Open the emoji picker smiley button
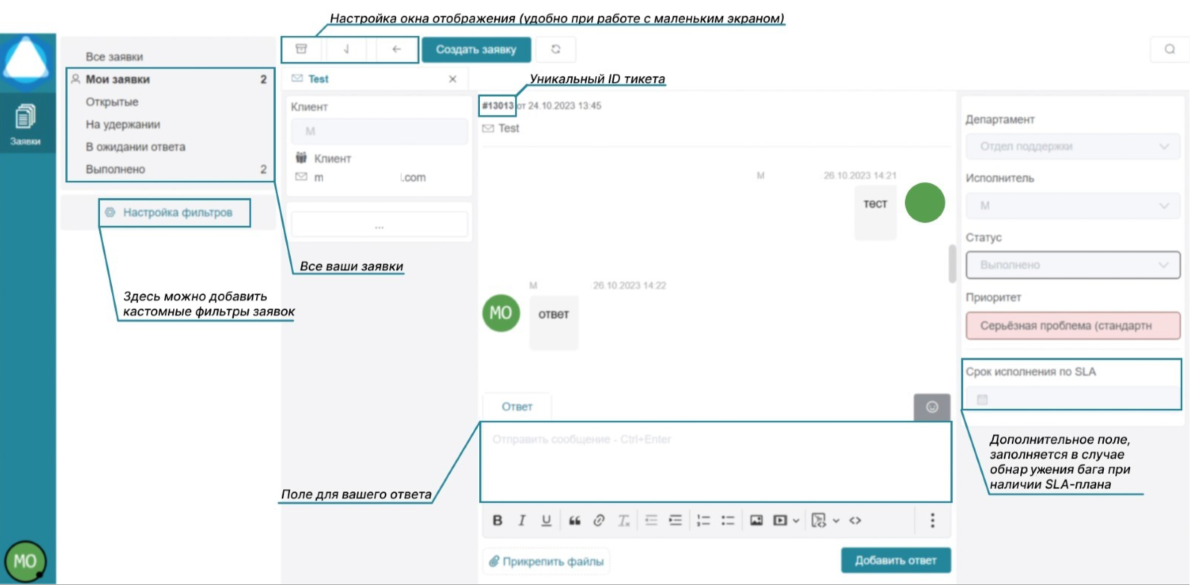 931,407
